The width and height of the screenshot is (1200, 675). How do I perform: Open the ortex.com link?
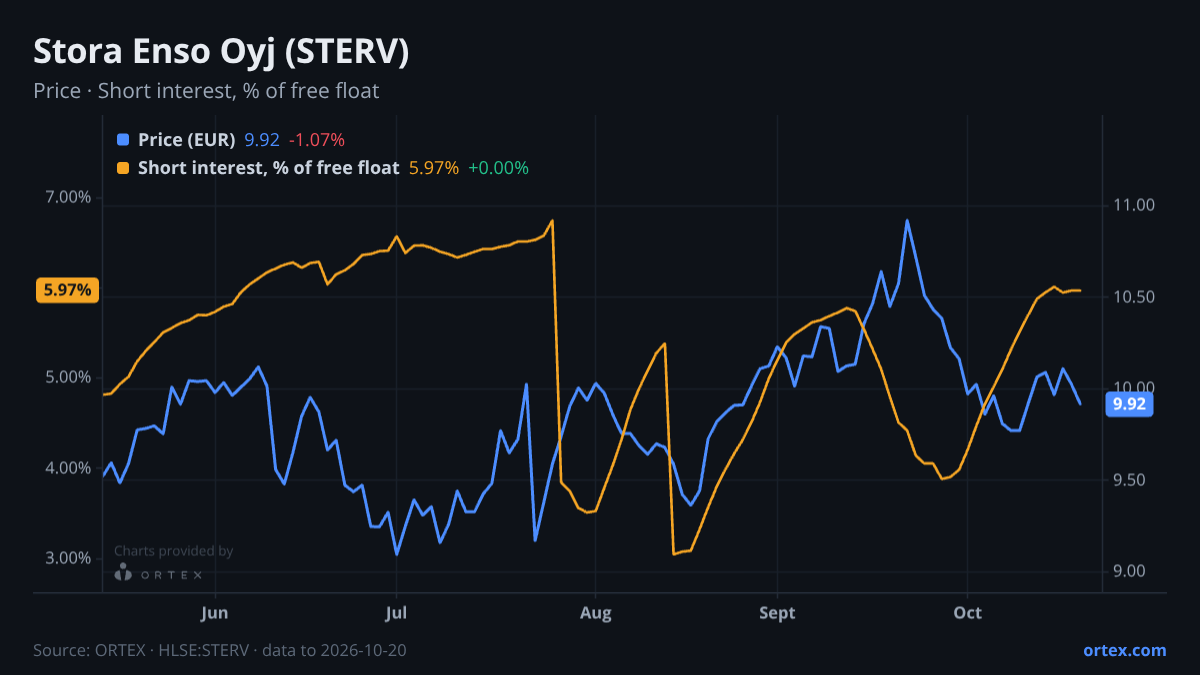(x=1125, y=650)
